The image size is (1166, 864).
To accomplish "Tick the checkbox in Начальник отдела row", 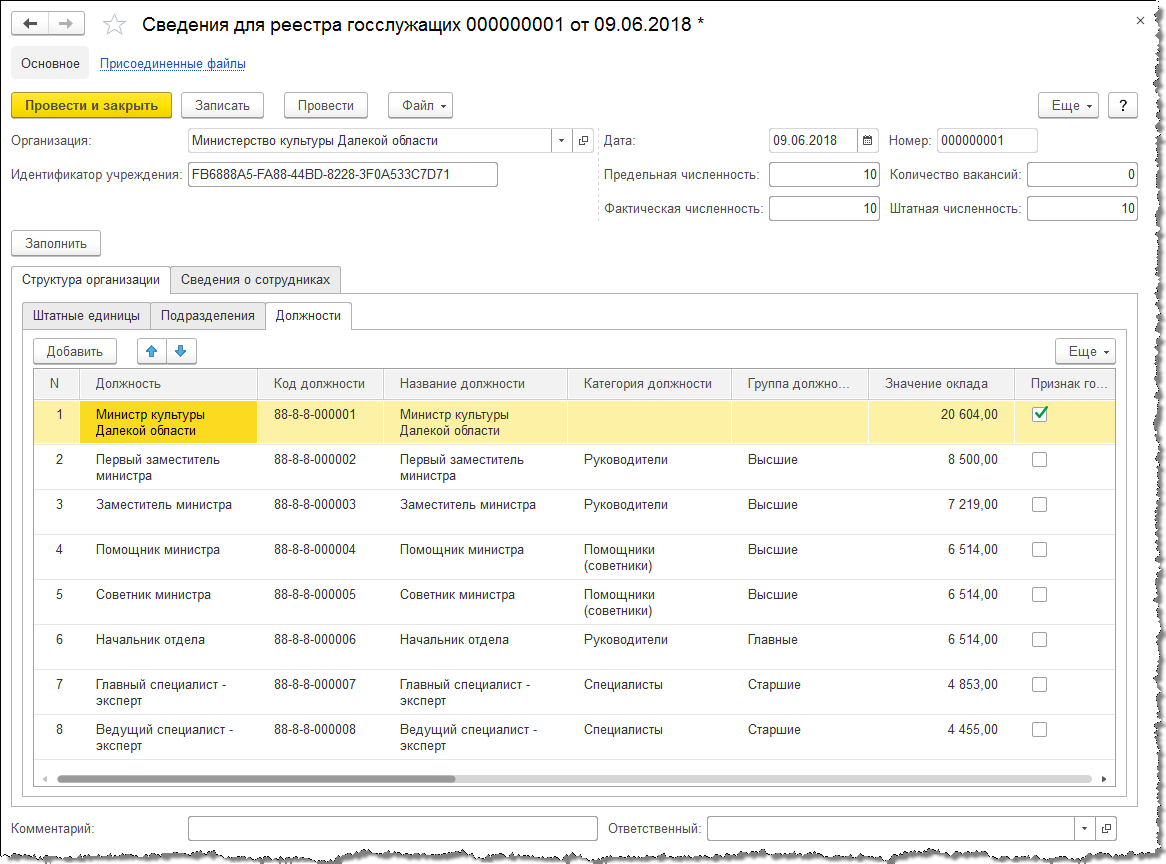I will coord(1039,640).
